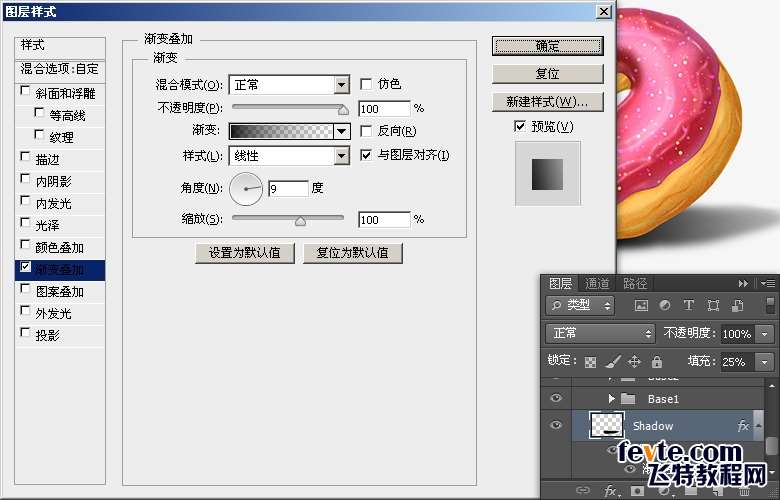Enable the 仿色 dither checkbox
Image resolution: width=780 pixels, height=500 pixels.
tap(366, 84)
